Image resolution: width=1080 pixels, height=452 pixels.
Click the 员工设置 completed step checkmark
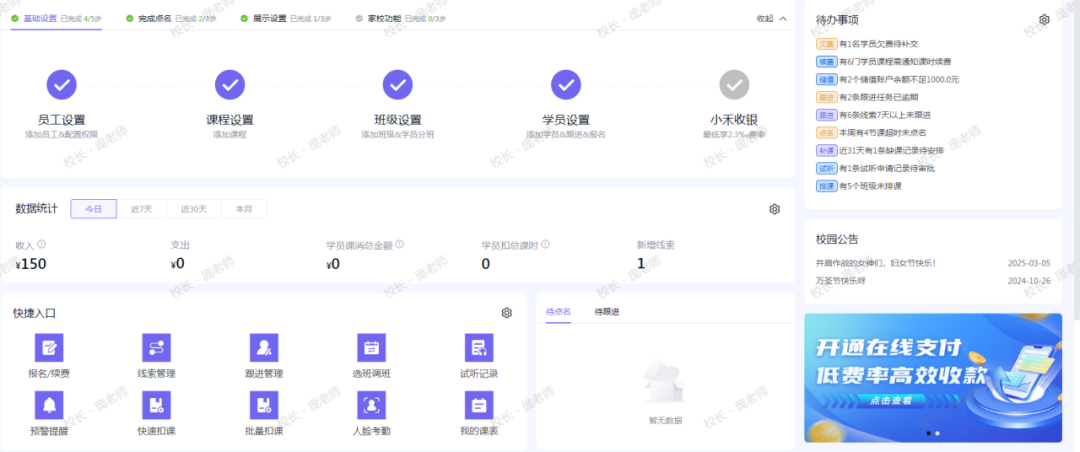62,84
